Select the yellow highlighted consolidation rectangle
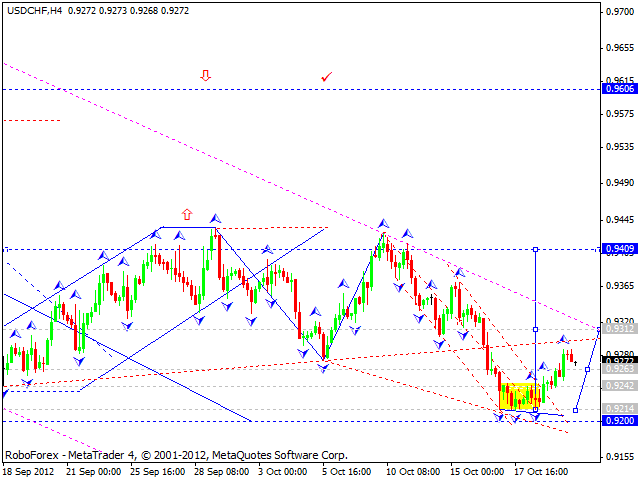 519,396
